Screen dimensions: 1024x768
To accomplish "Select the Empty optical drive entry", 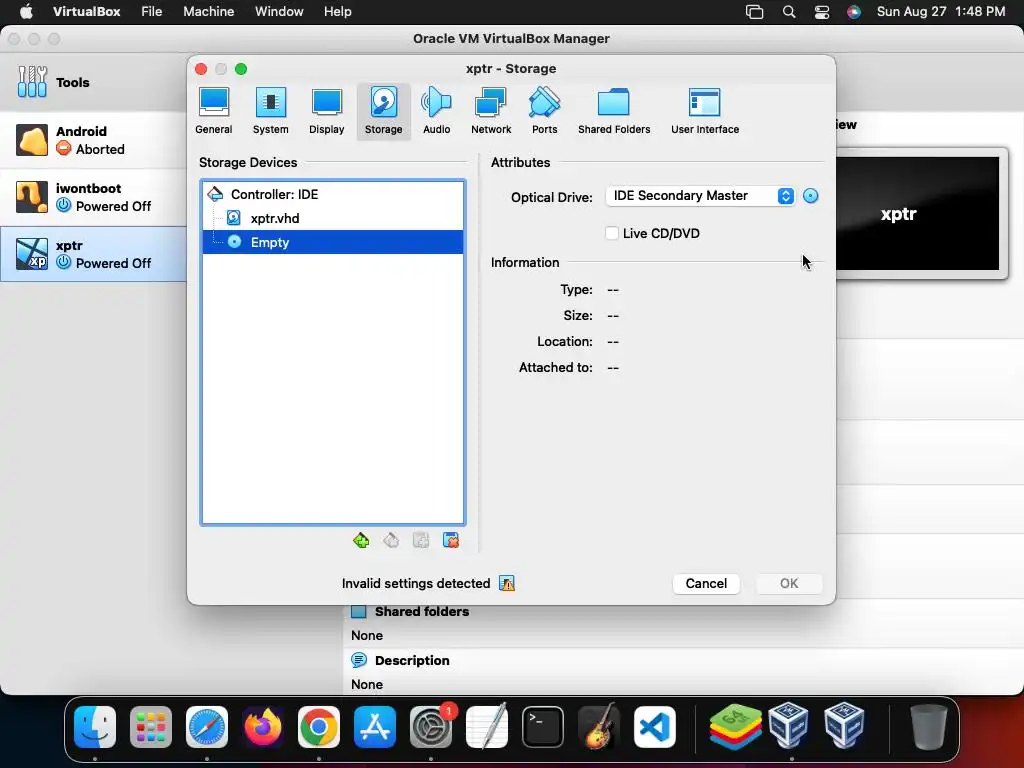I will tap(332, 242).
